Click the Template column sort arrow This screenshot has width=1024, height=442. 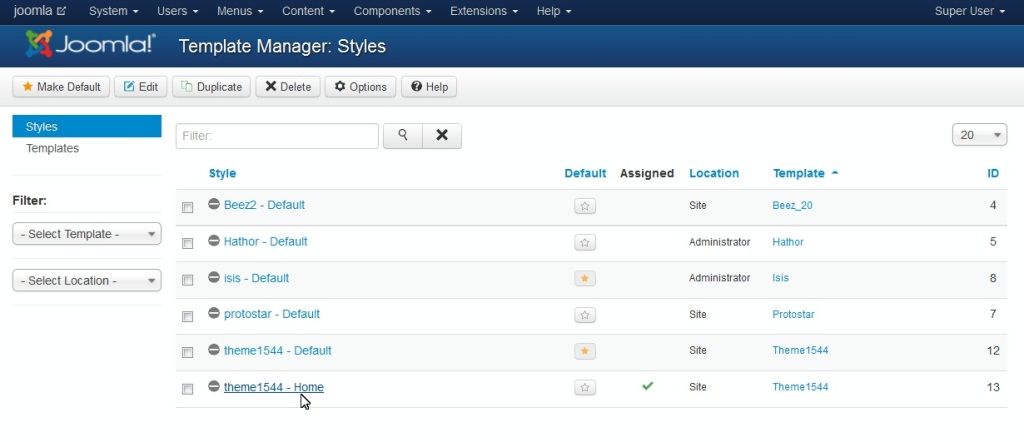[835, 173]
